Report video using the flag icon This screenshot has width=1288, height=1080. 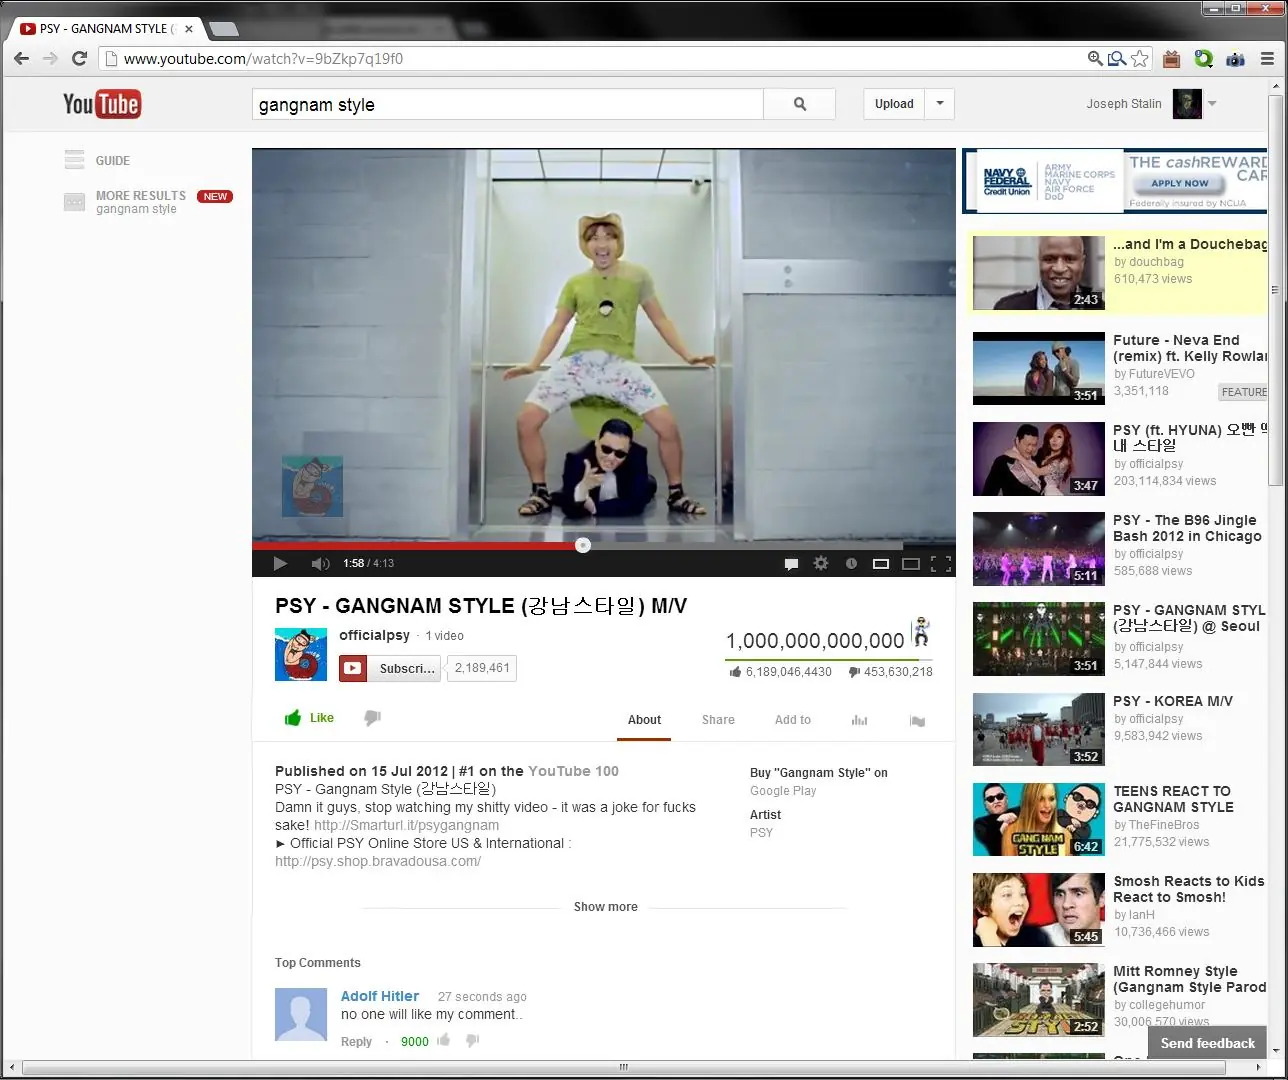click(x=917, y=720)
